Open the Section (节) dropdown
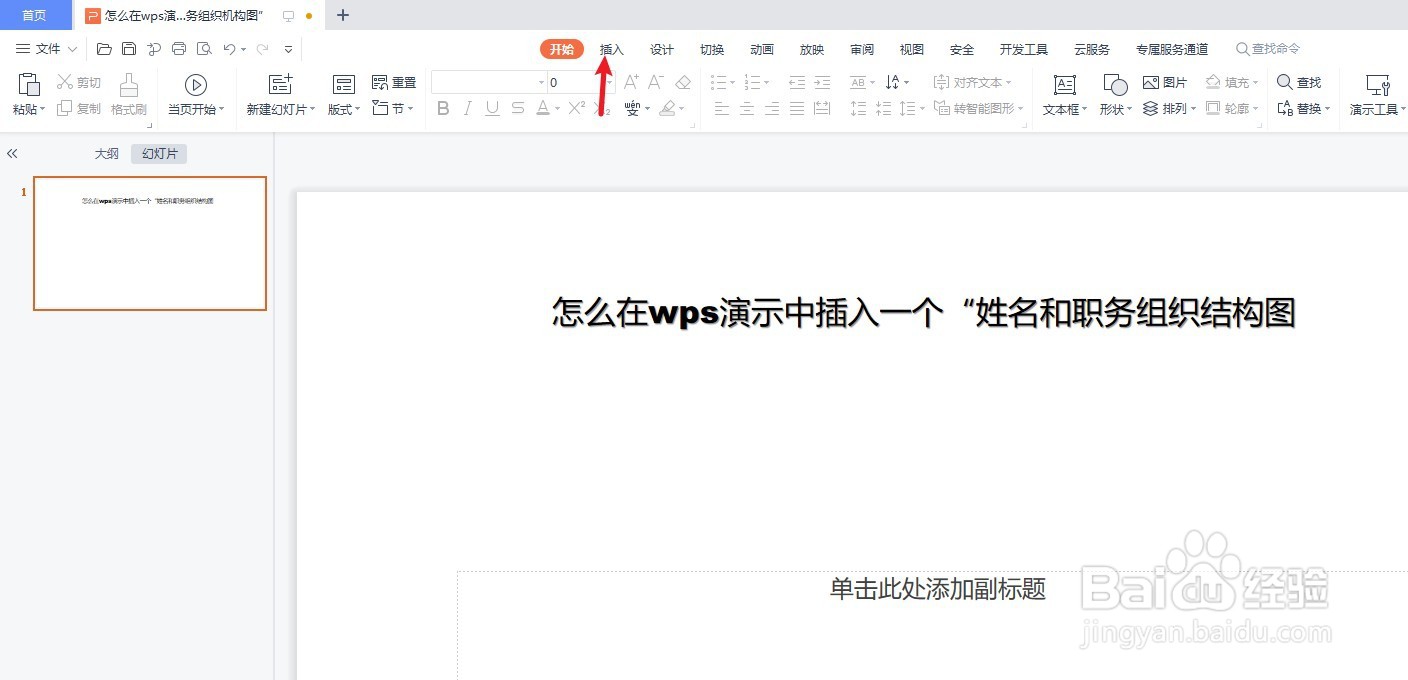This screenshot has width=1408, height=680. pos(393,108)
